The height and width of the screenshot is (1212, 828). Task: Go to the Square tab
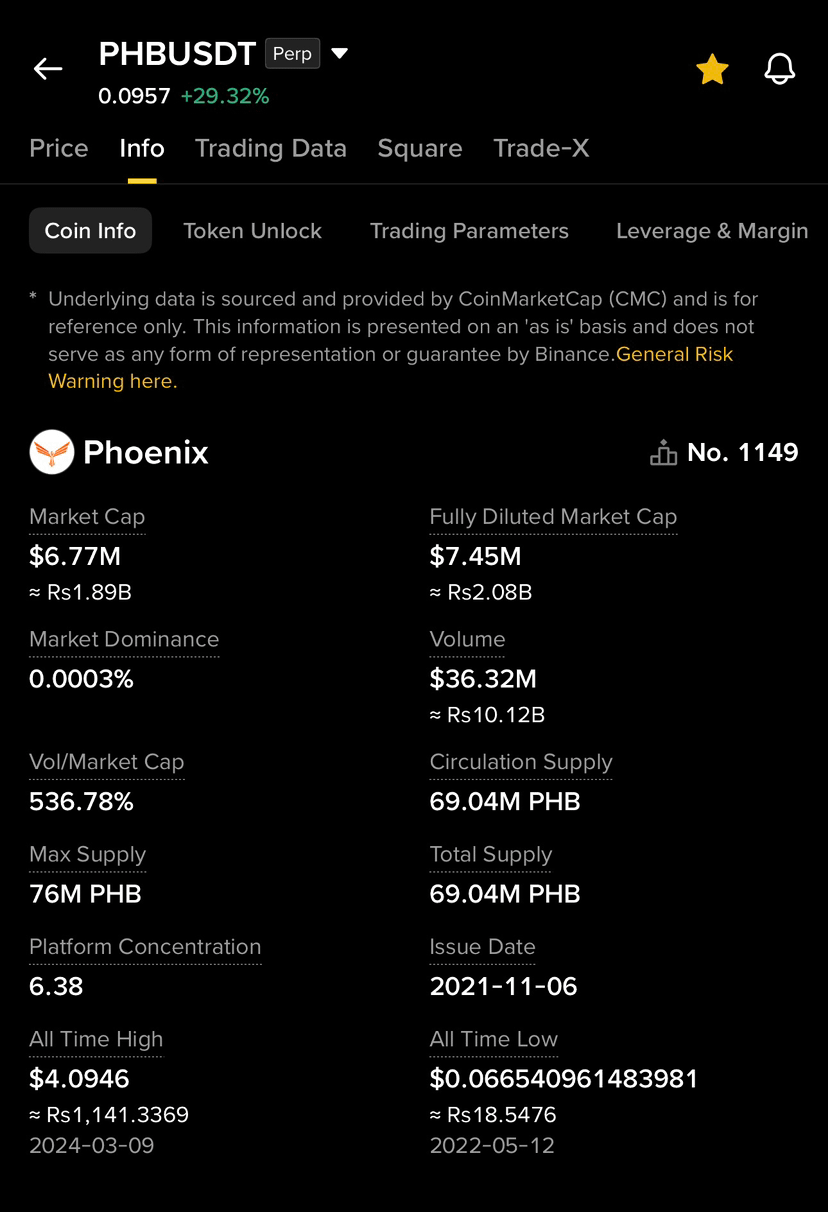tap(420, 148)
